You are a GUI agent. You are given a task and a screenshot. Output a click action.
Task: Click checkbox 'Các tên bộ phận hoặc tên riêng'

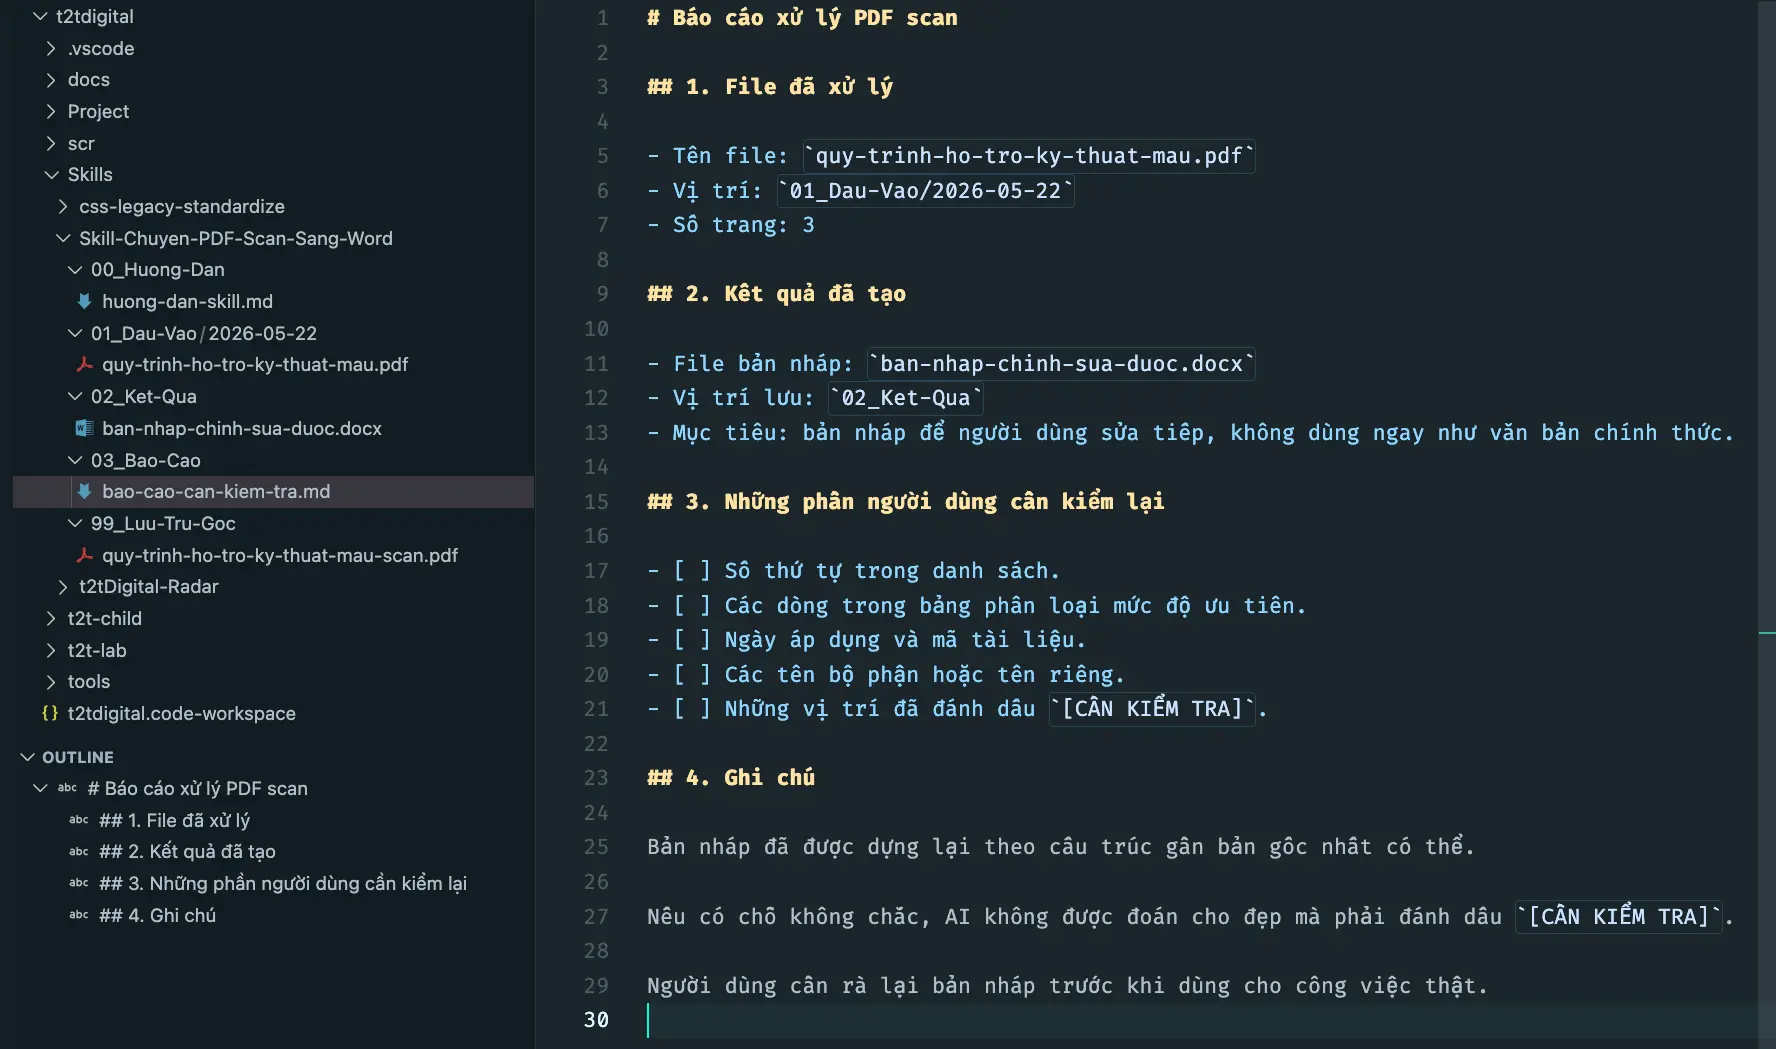692,675
